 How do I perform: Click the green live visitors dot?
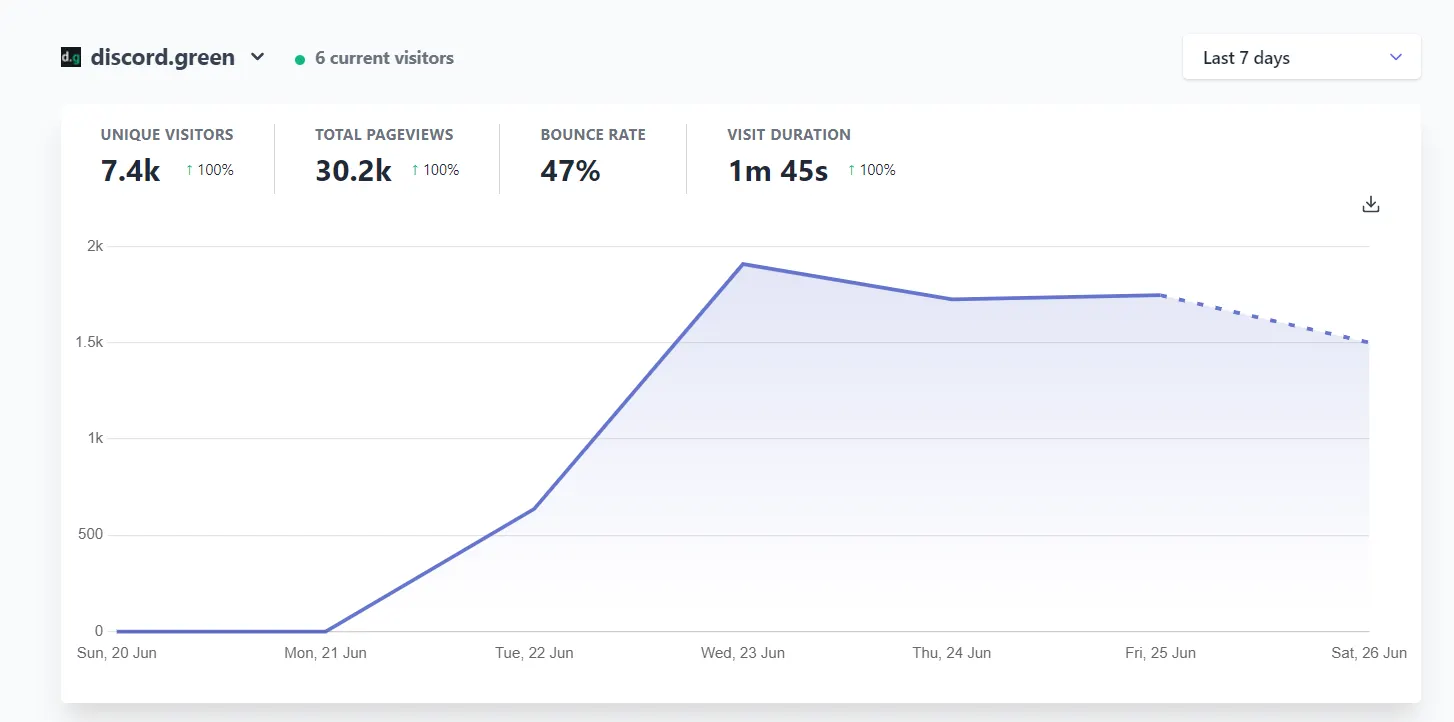[x=300, y=59]
